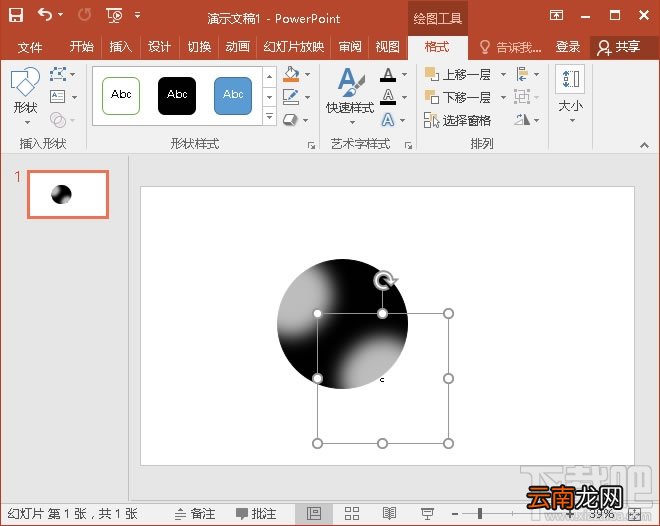Switch to the 动画 tab

237,46
